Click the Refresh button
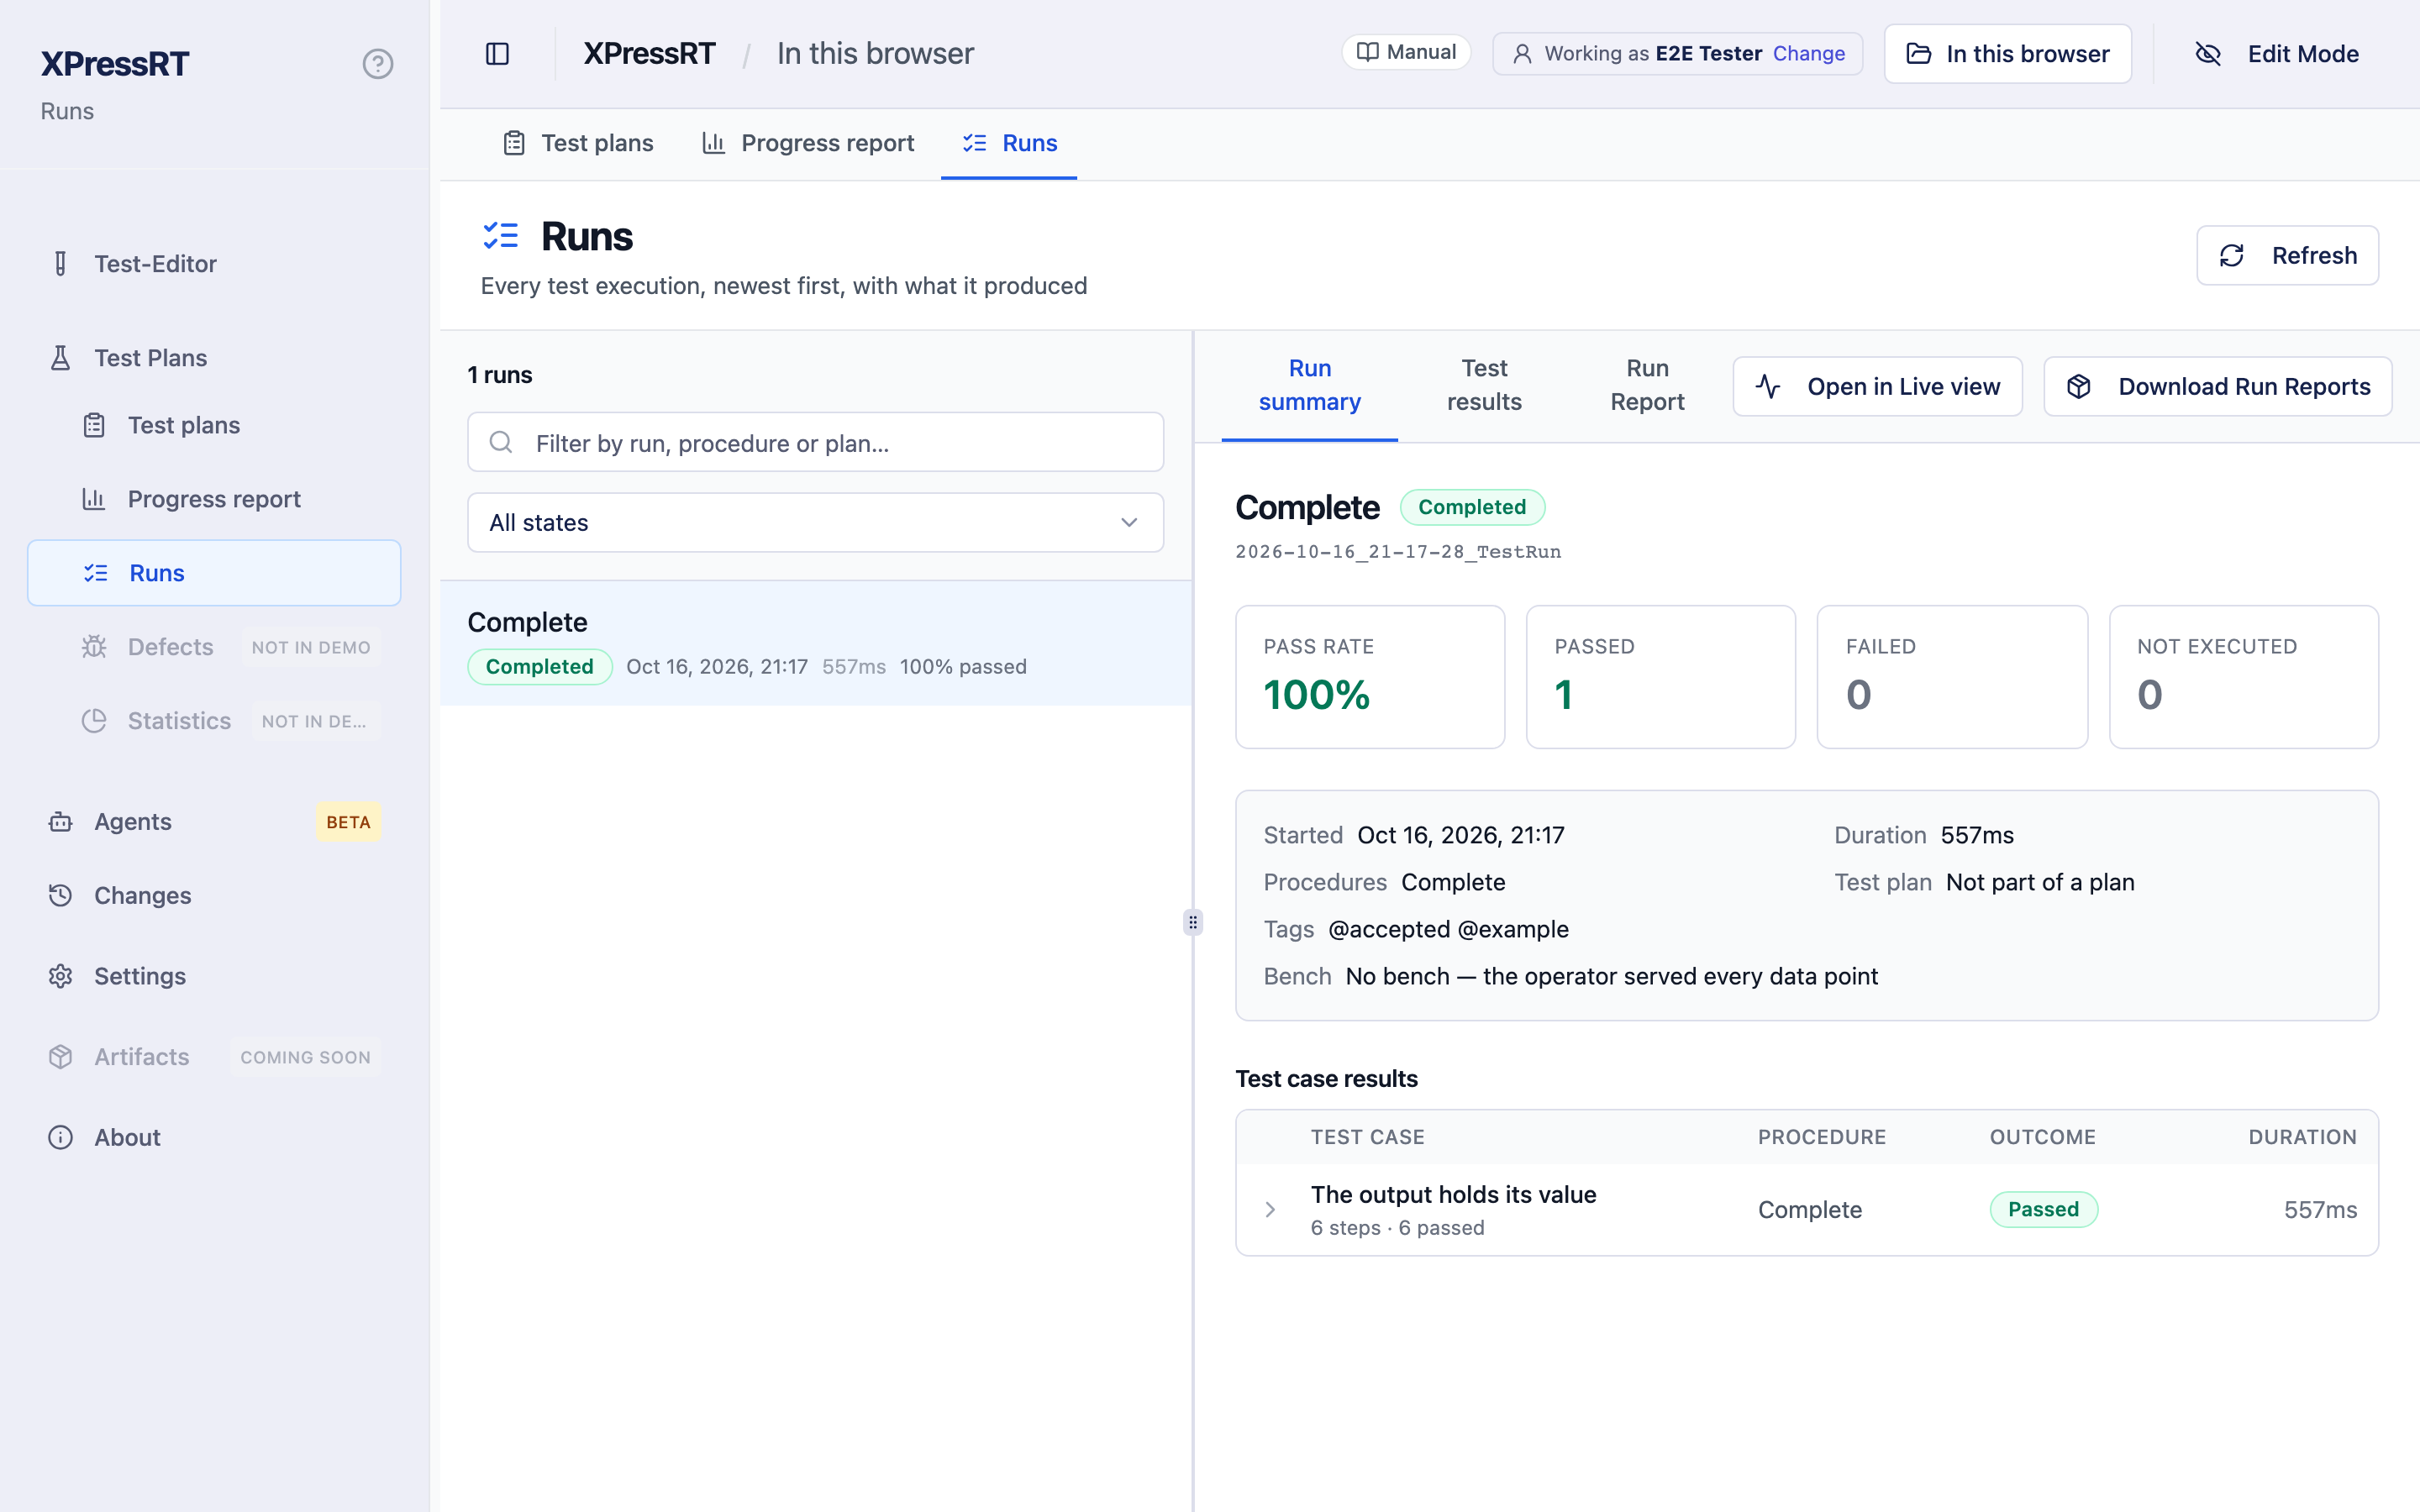Screen dimensions: 2420x1512 point(2287,255)
